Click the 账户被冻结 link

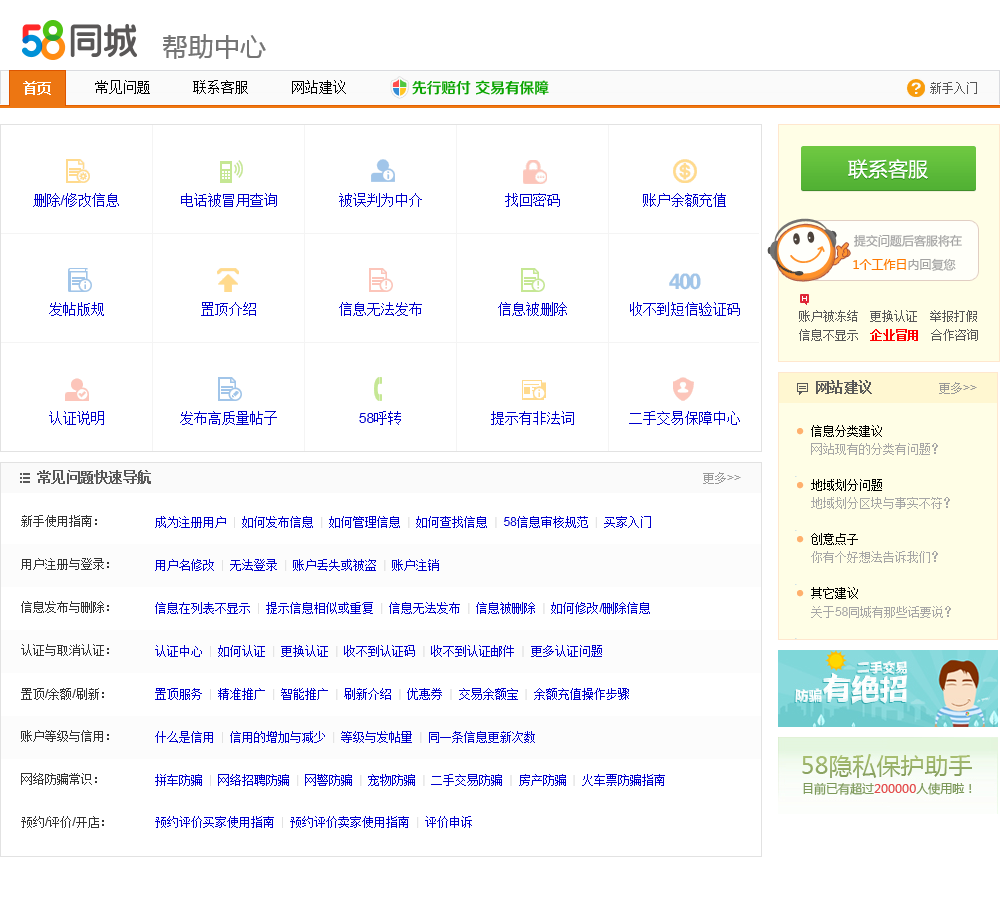click(828, 316)
